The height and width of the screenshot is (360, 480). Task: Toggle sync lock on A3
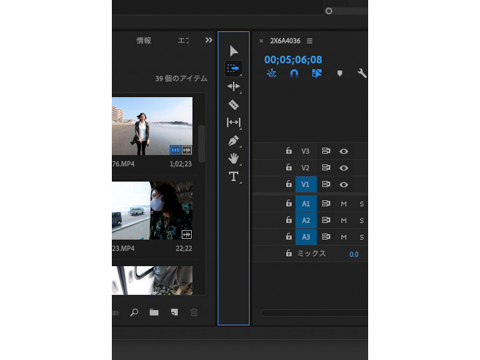click(326, 237)
